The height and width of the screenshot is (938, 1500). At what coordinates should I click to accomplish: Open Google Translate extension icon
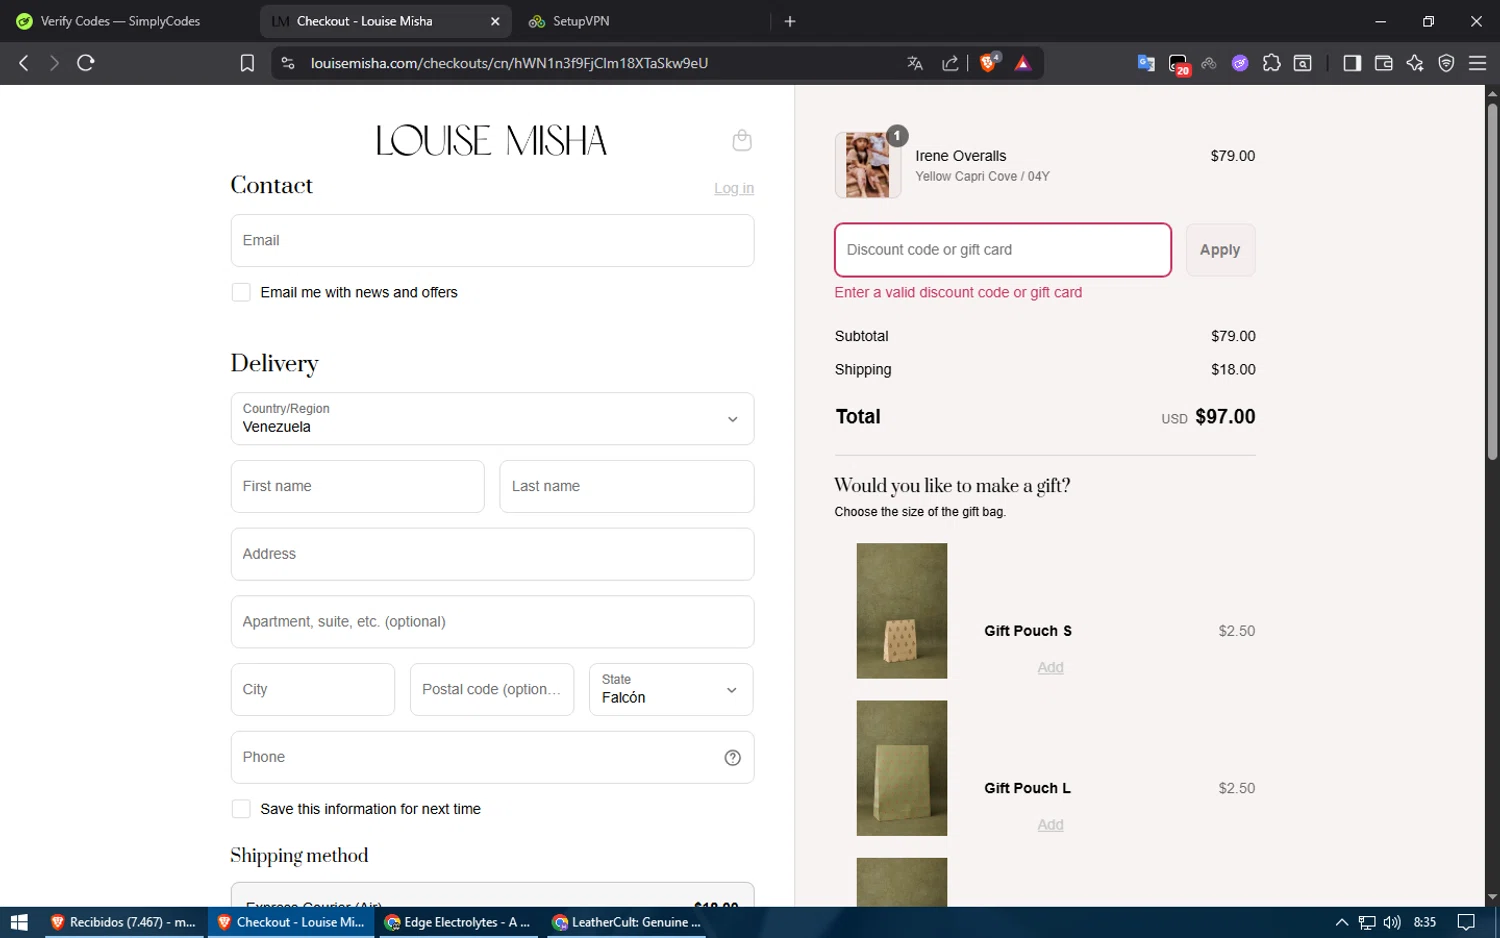point(1146,63)
